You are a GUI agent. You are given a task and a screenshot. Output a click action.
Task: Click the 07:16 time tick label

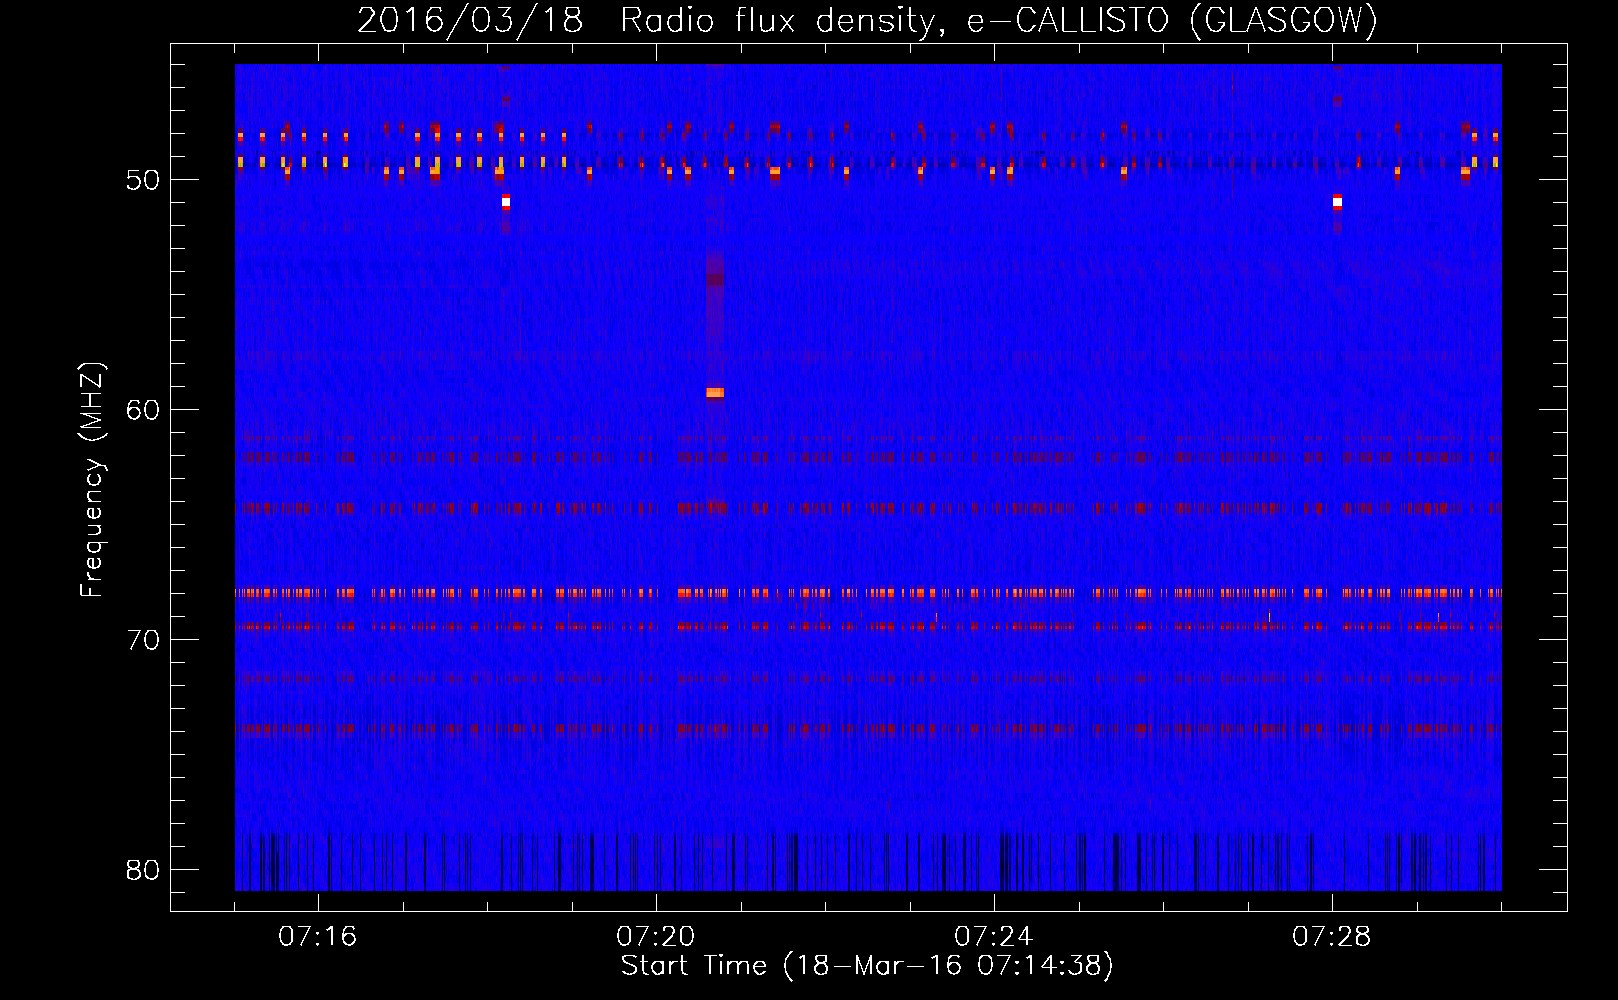317,937
